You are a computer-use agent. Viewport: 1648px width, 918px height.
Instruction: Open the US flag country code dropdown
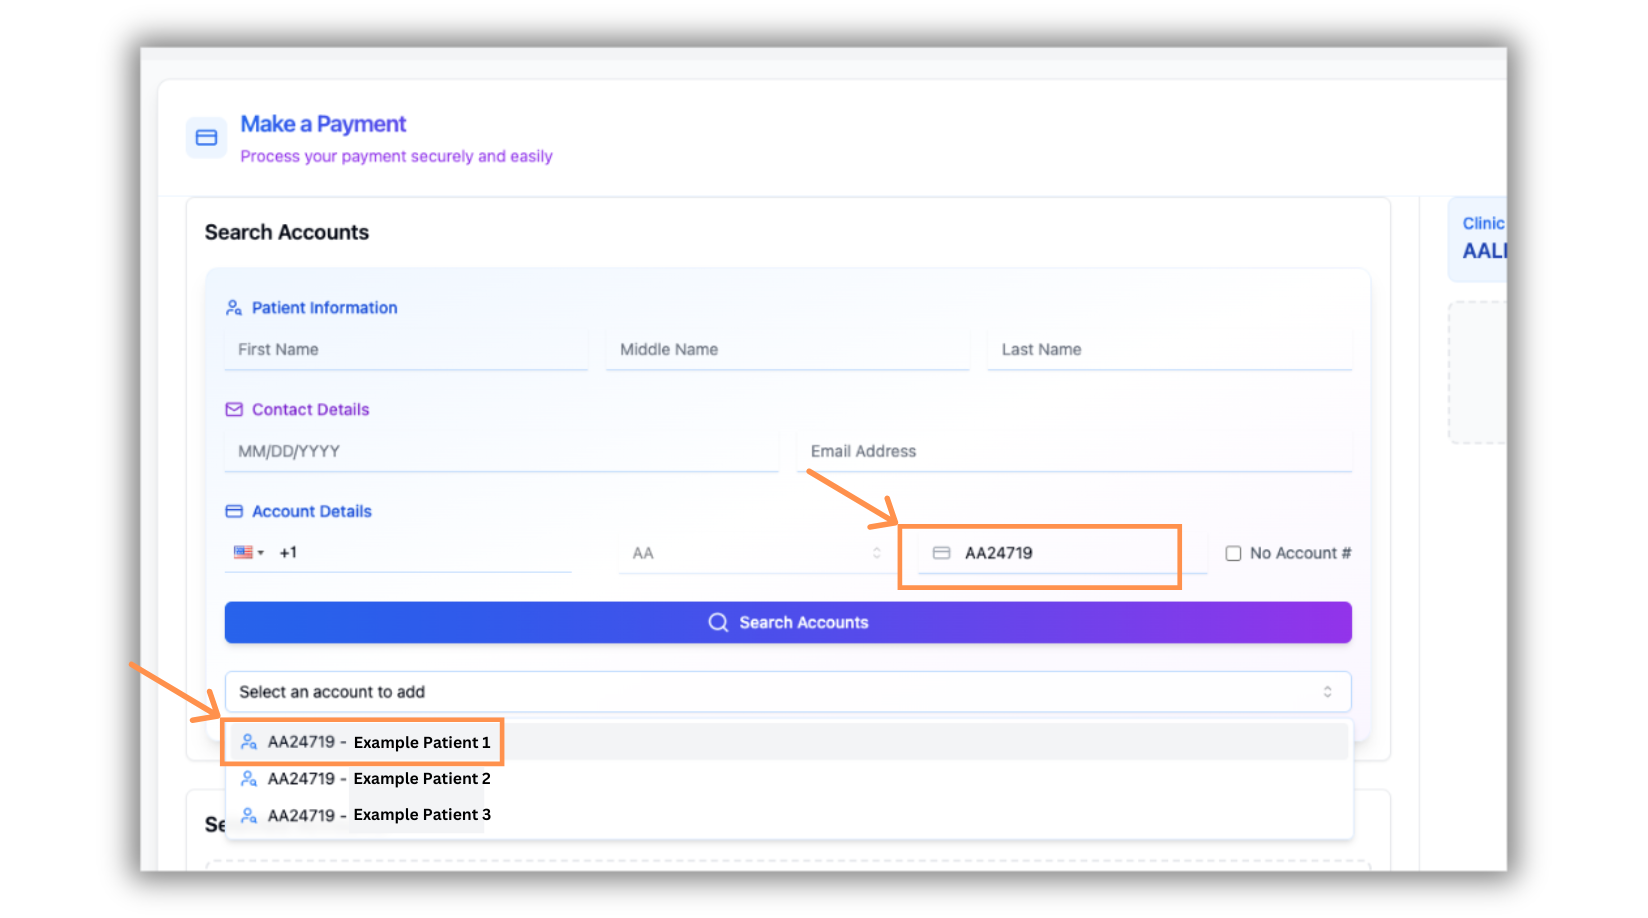point(248,553)
